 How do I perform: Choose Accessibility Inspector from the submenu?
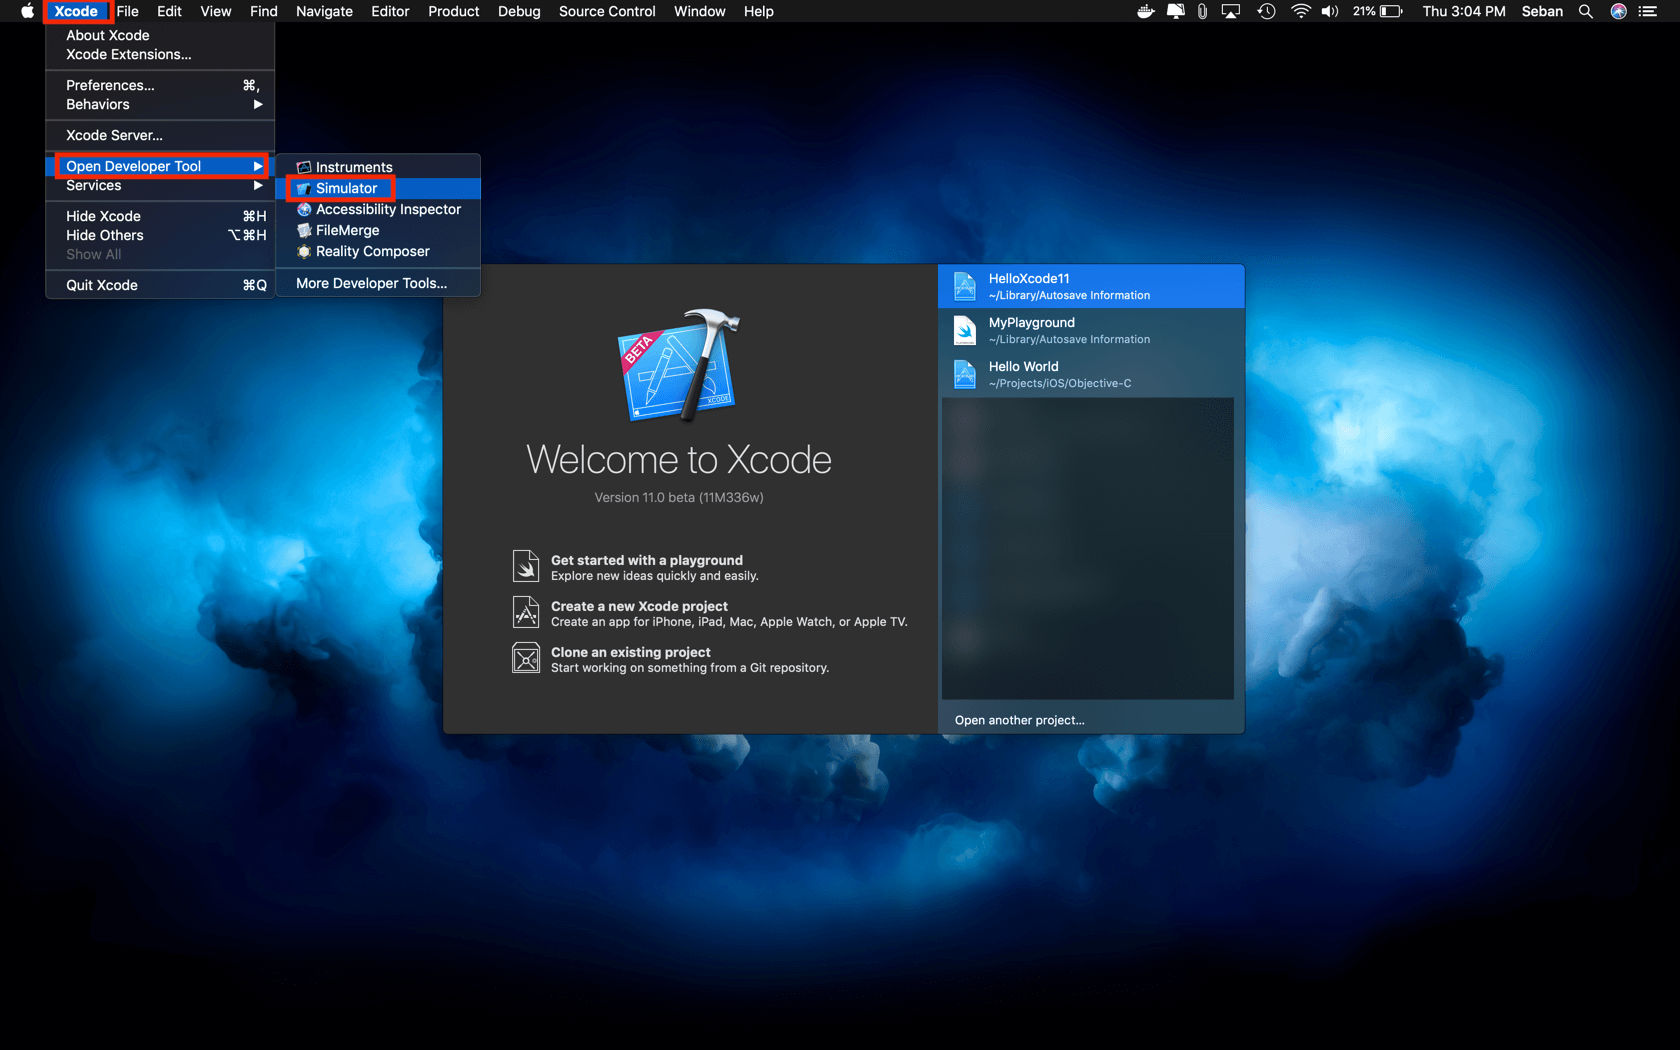pos(378,209)
